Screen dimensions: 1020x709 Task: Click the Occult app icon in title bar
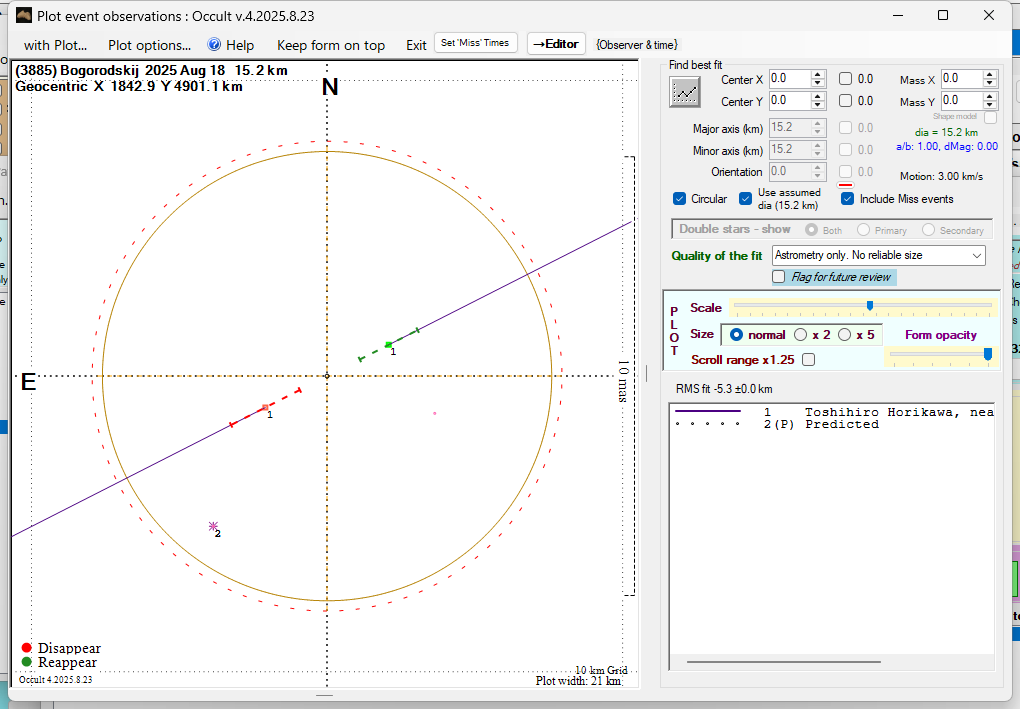[24, 15]
